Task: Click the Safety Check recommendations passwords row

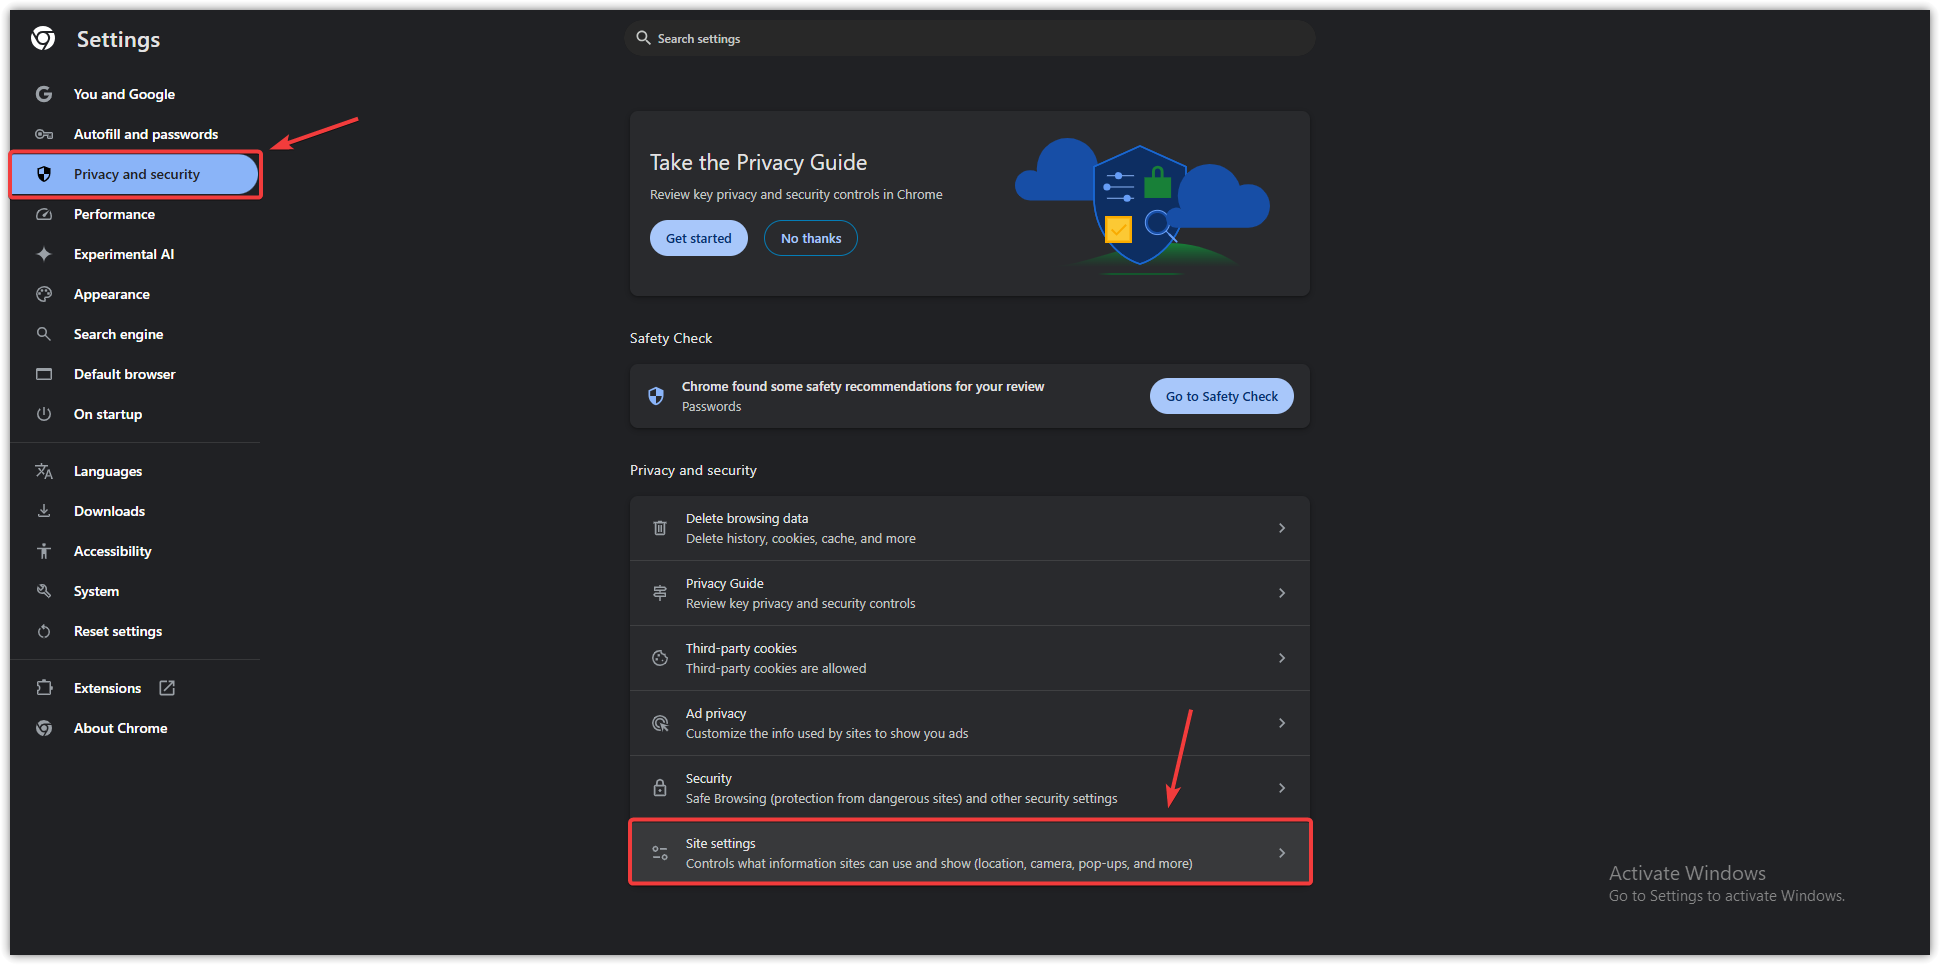Action: tap(970, 396)
